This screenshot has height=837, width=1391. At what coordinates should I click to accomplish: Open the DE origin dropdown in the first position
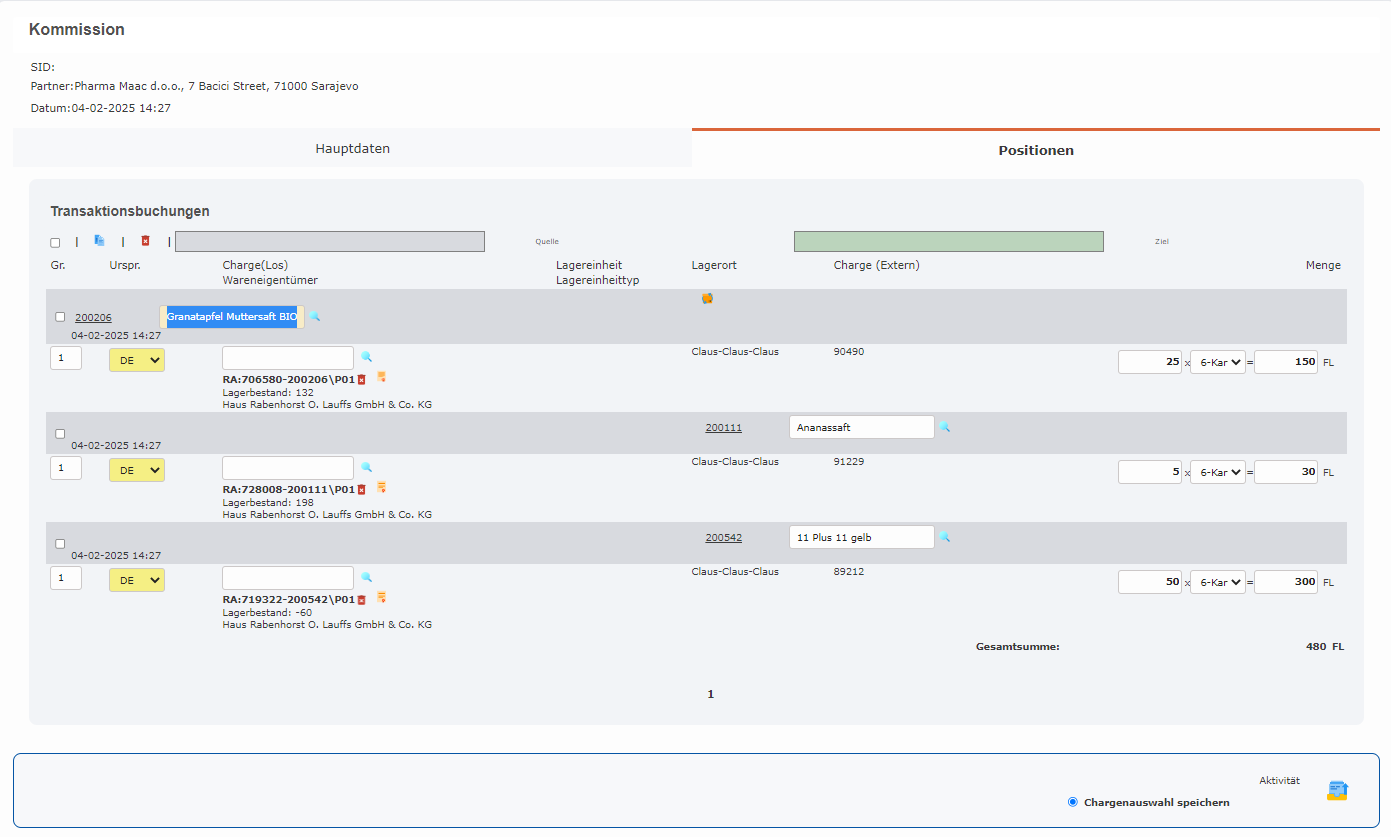(137, 360)
